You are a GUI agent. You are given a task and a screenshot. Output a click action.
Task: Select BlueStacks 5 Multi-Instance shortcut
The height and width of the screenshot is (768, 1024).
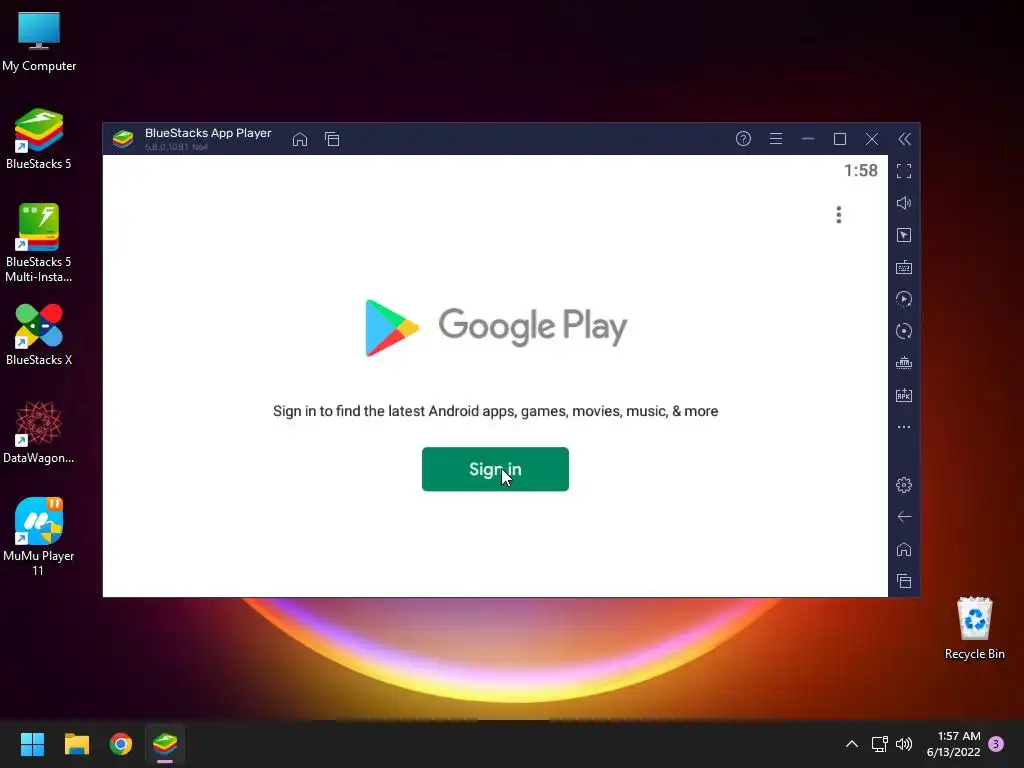(x=39, y=243)
